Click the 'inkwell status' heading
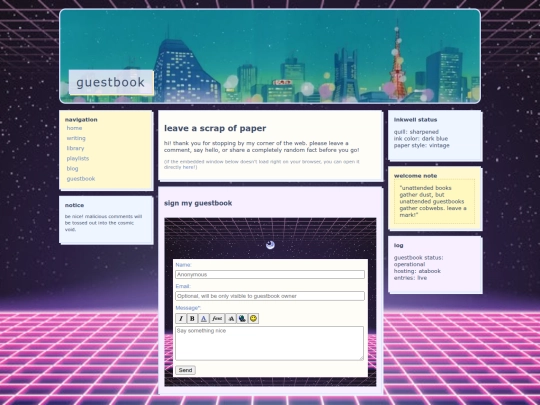 click(x=415, y=120)
